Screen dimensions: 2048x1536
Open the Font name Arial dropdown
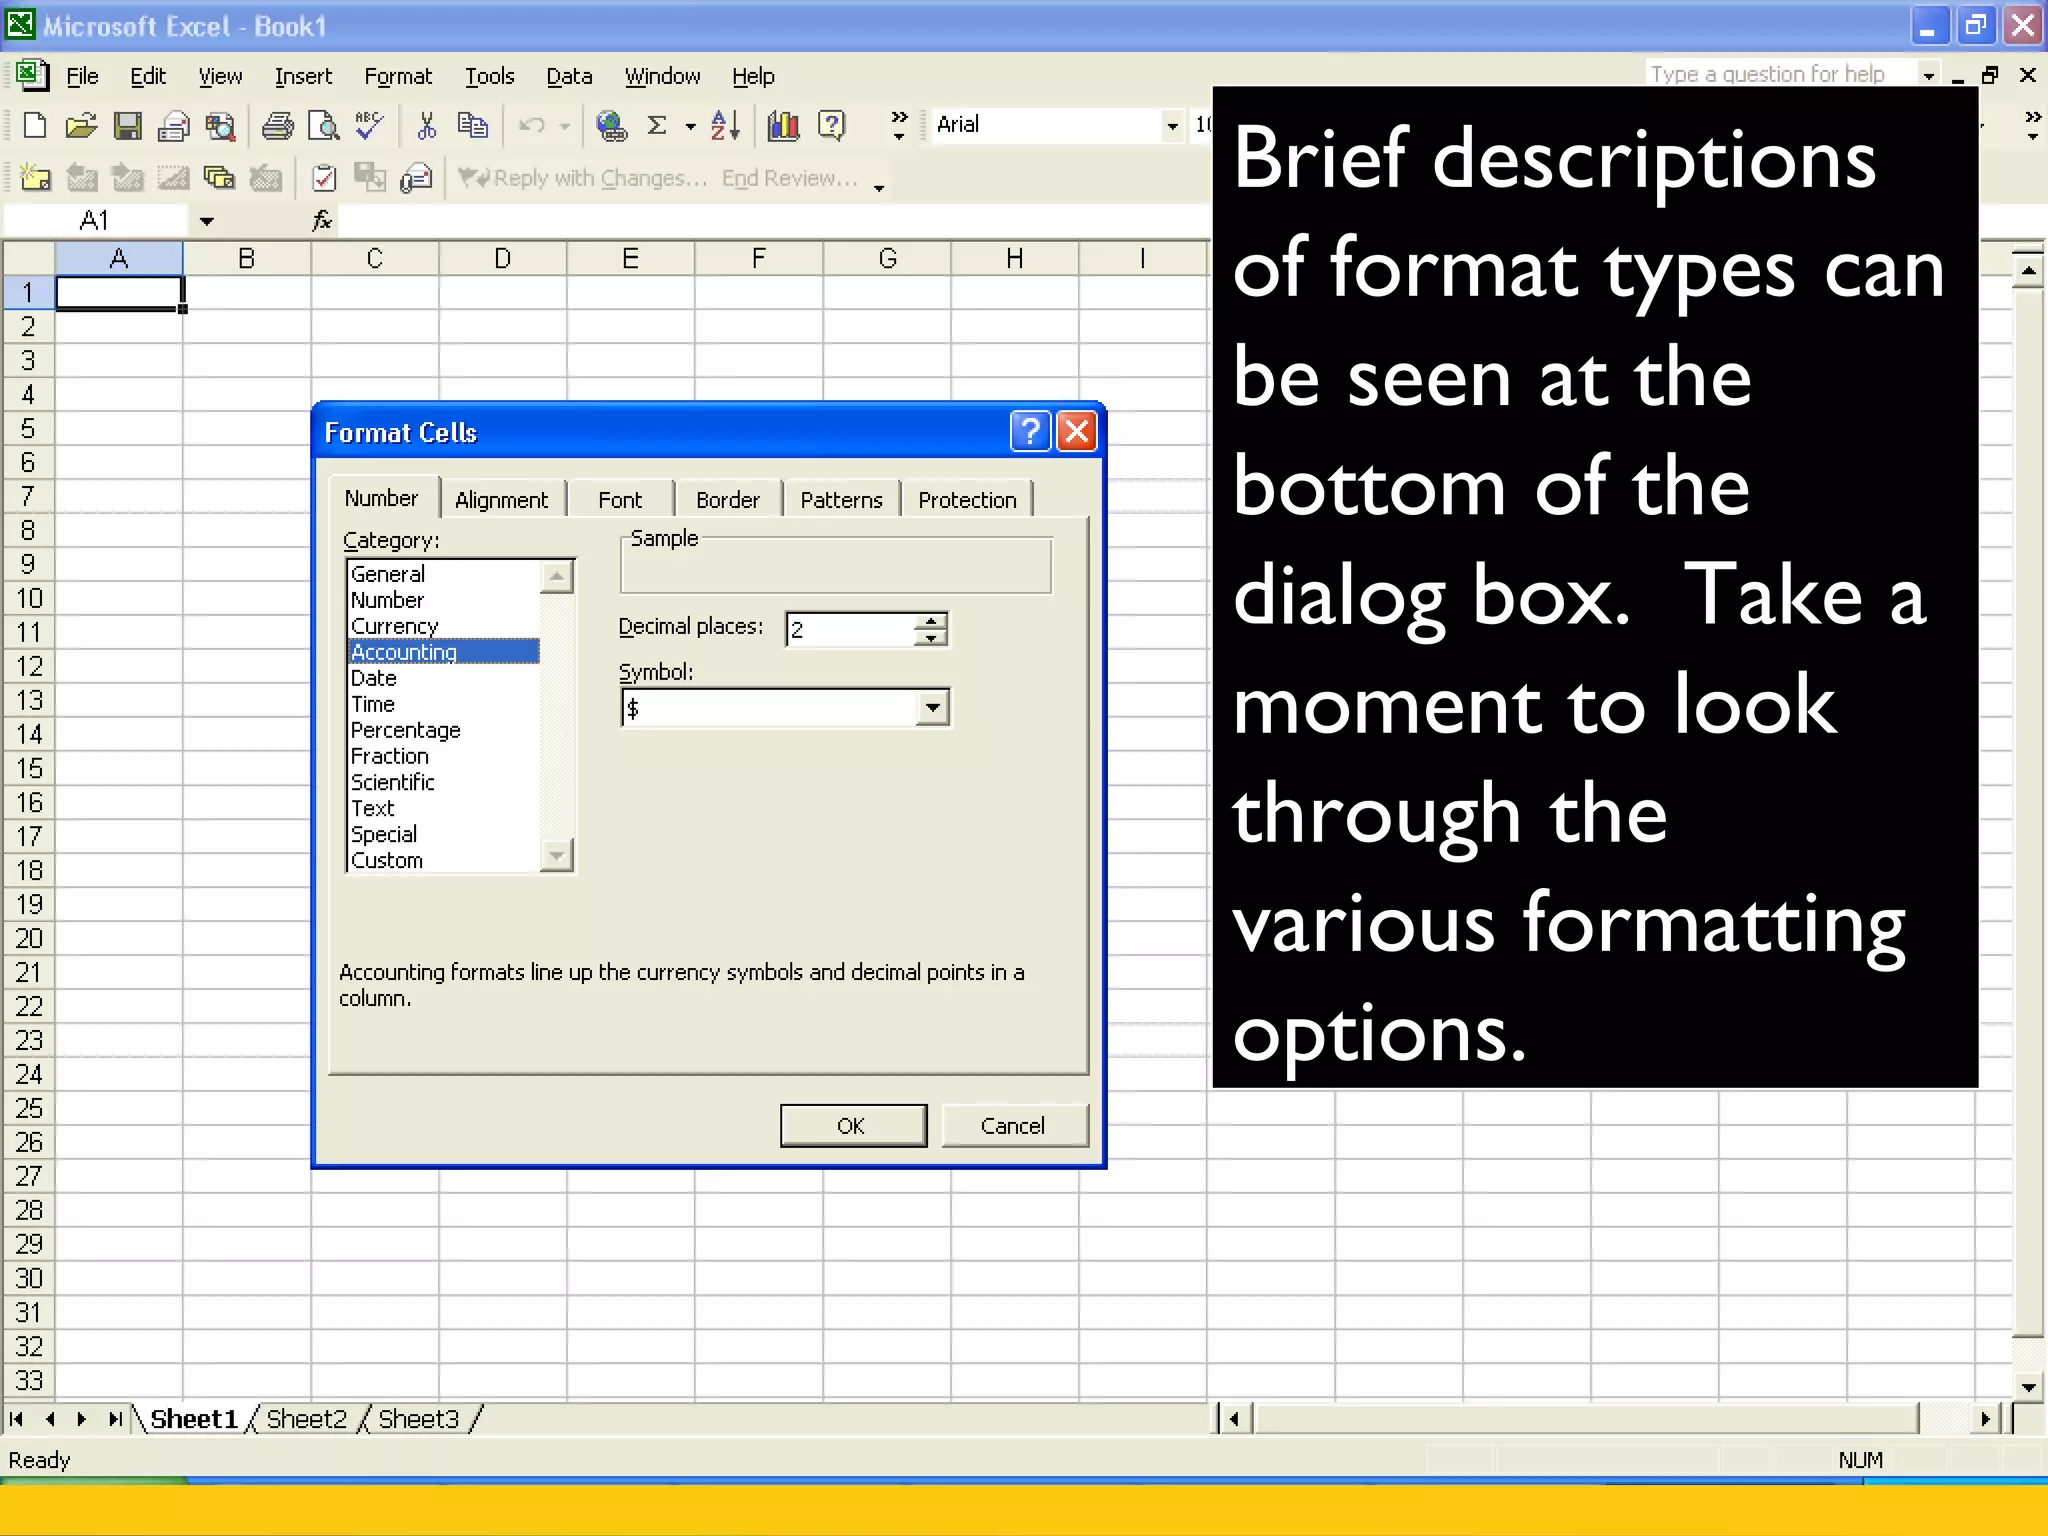pyautogui.click(x=1172, y=126)
